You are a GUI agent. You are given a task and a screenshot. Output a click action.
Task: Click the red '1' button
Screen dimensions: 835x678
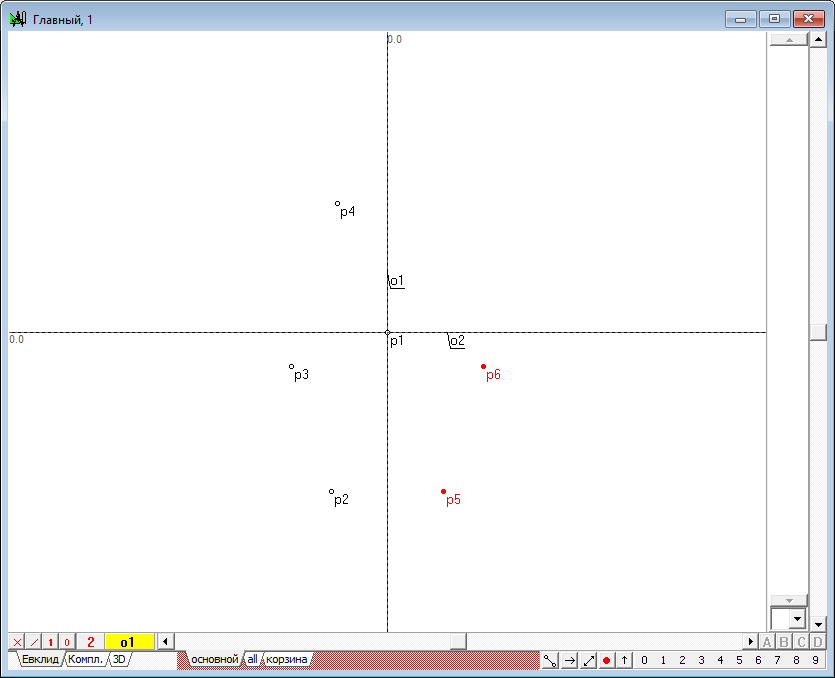tap(51, 642)
